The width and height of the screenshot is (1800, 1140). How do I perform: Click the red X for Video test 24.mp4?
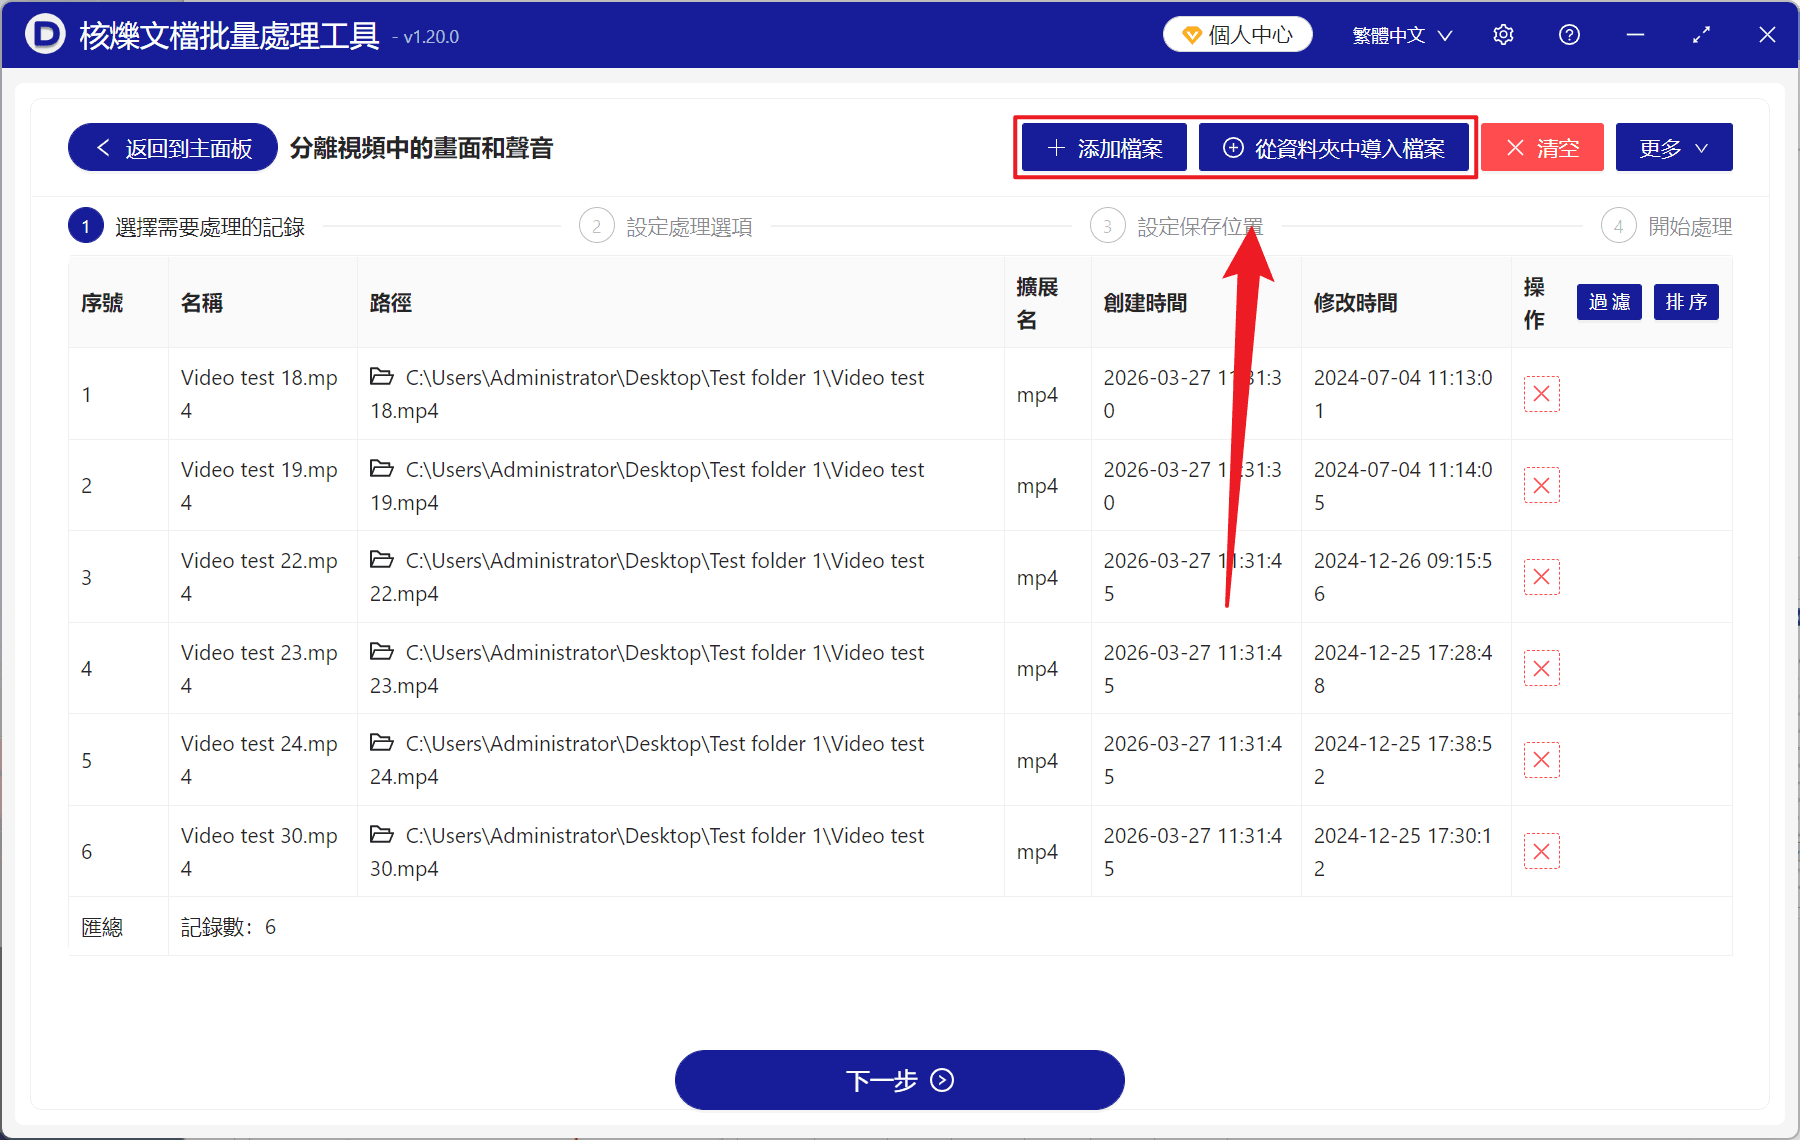pos(1541,760)
